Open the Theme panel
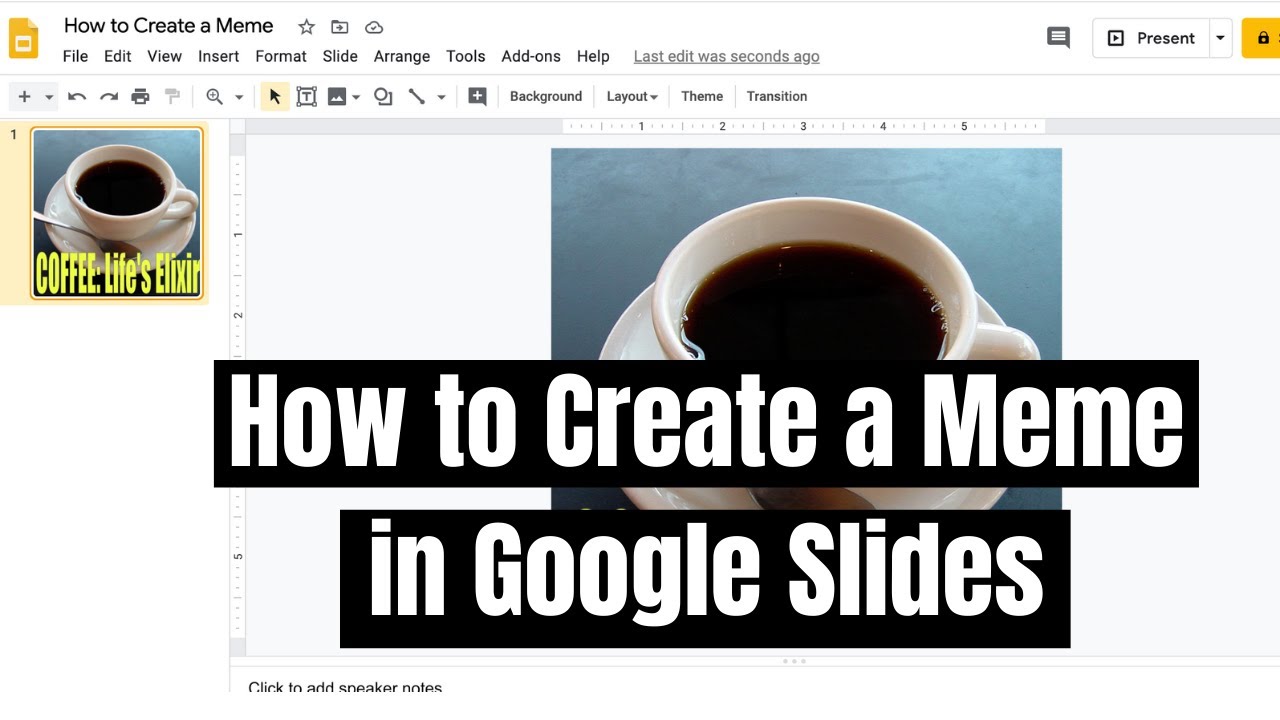This screenshot has width=1280, height=720. [702, 96]
